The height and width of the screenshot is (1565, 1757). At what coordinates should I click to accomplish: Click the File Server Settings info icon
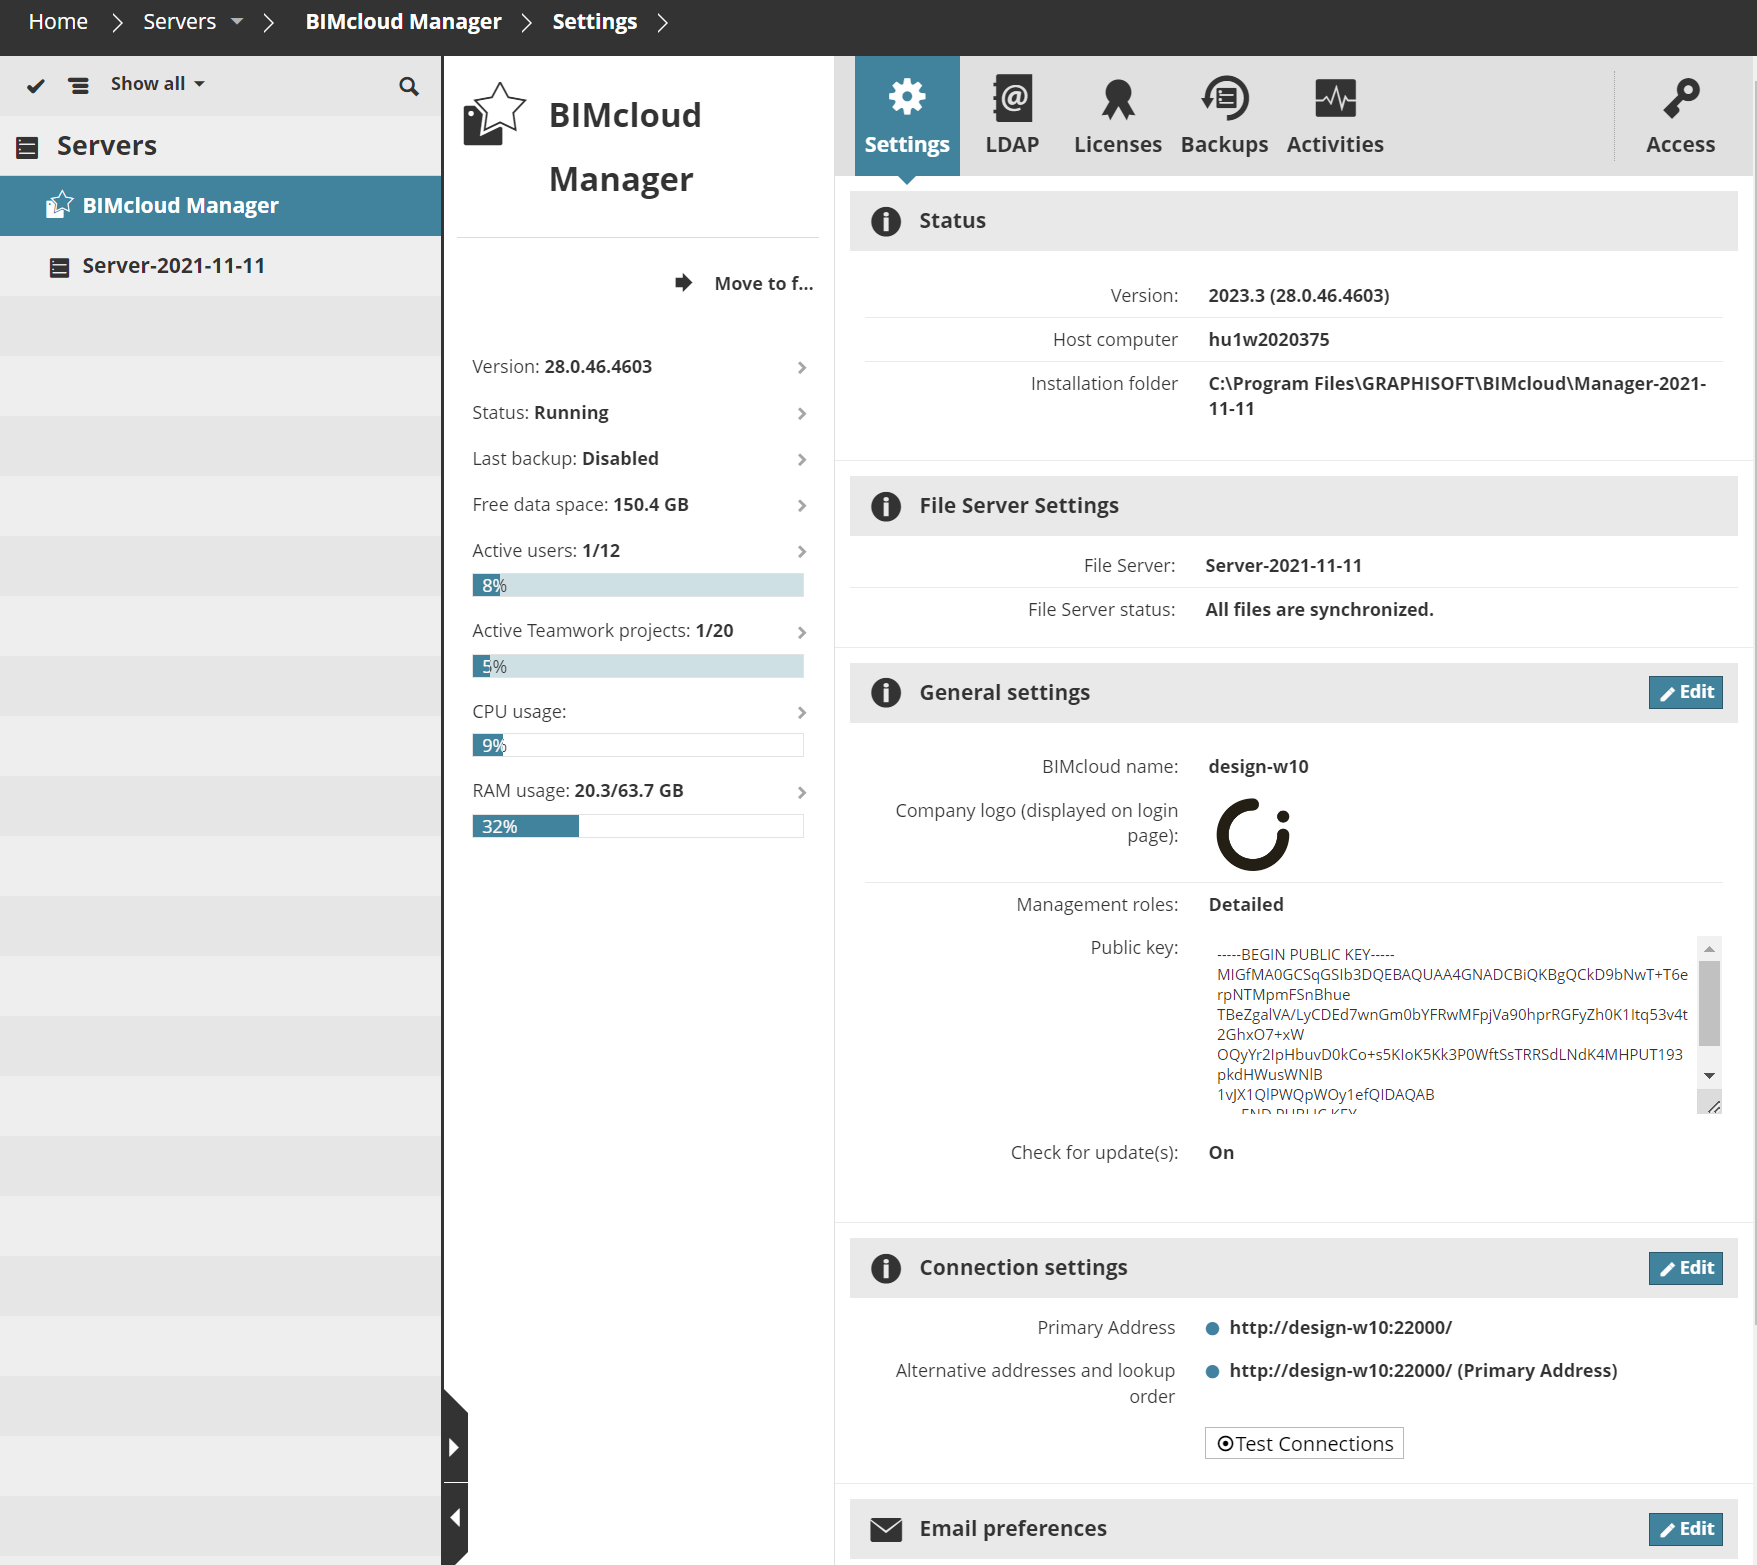(x=885, y=506)
